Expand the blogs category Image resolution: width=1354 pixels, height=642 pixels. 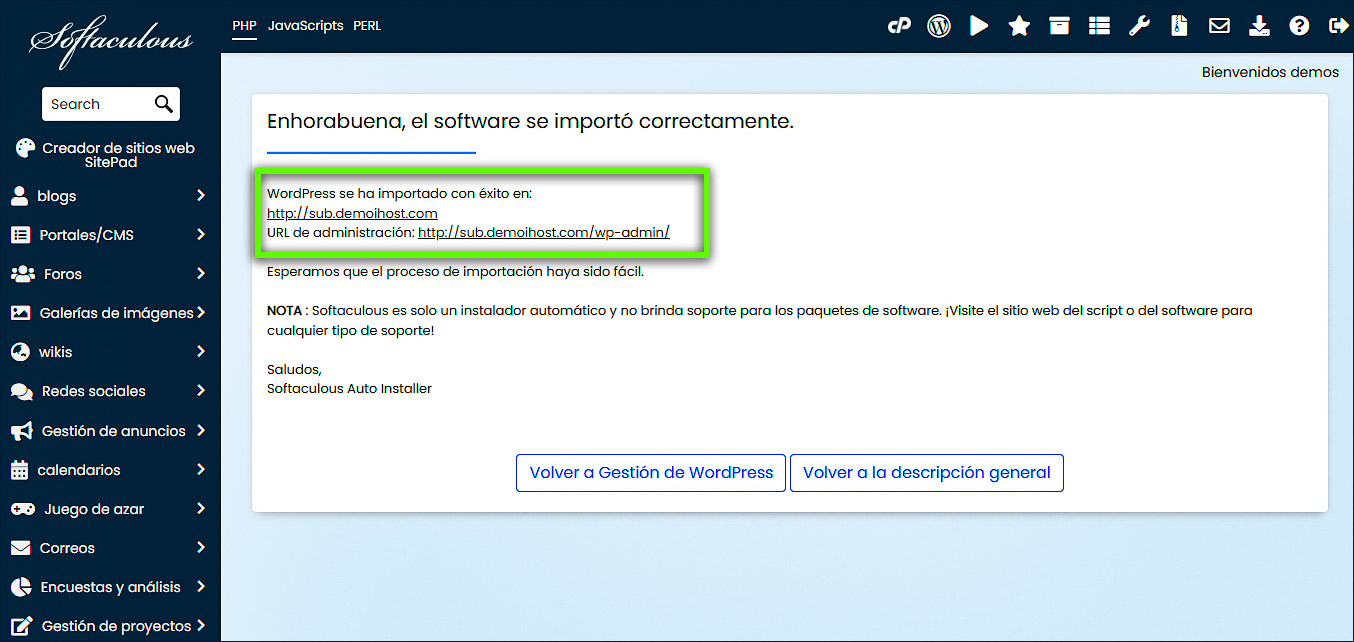tap(109, 196)
